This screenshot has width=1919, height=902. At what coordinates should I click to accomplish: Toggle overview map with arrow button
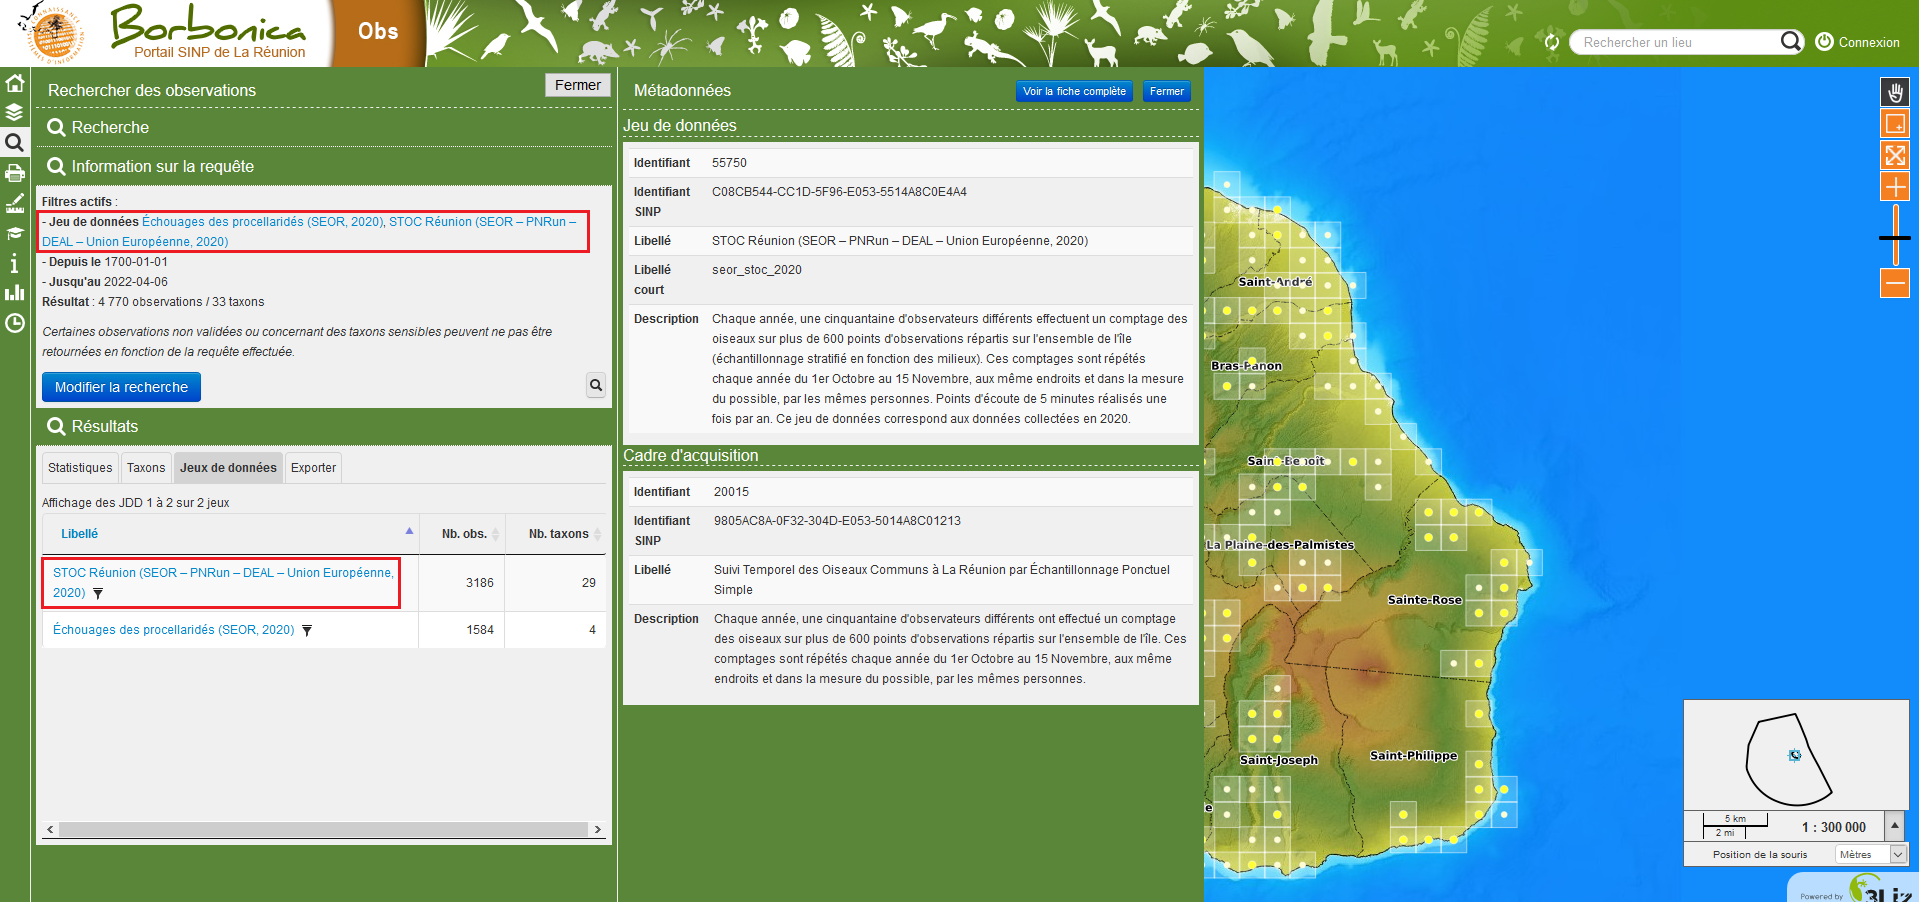pyautogui.click(x=1895, y=826)
